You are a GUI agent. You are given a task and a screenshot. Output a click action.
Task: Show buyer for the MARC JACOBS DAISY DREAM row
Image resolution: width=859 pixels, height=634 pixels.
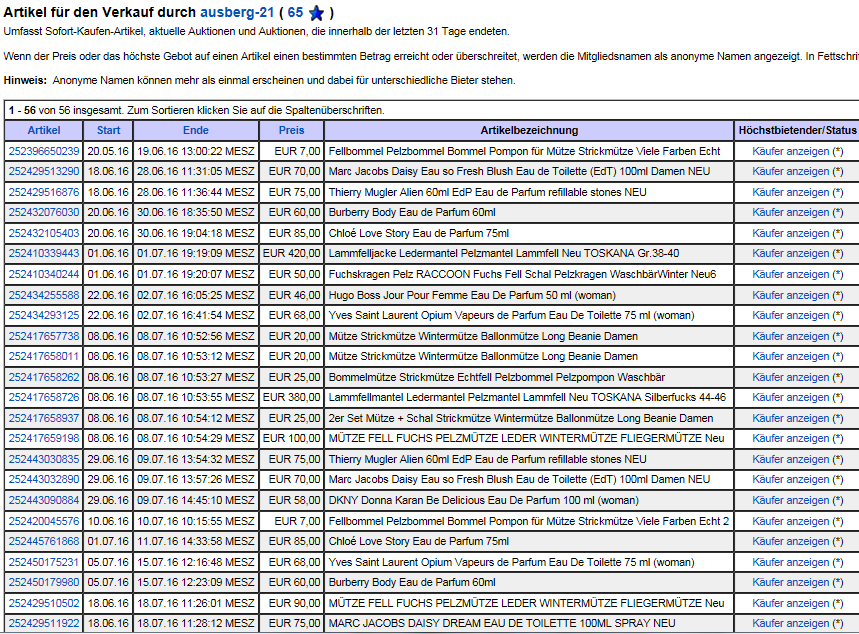[791, 624]
